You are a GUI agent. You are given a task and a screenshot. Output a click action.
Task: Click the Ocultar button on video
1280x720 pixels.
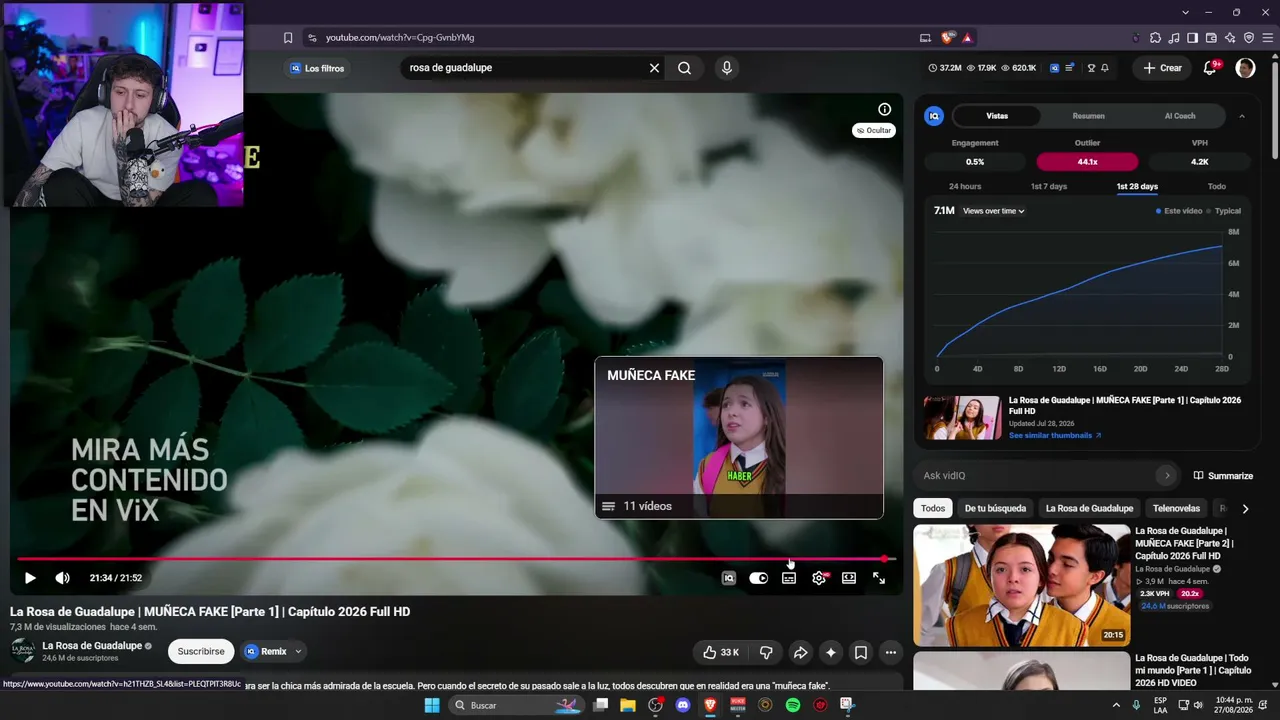click(x=874, y=130)
